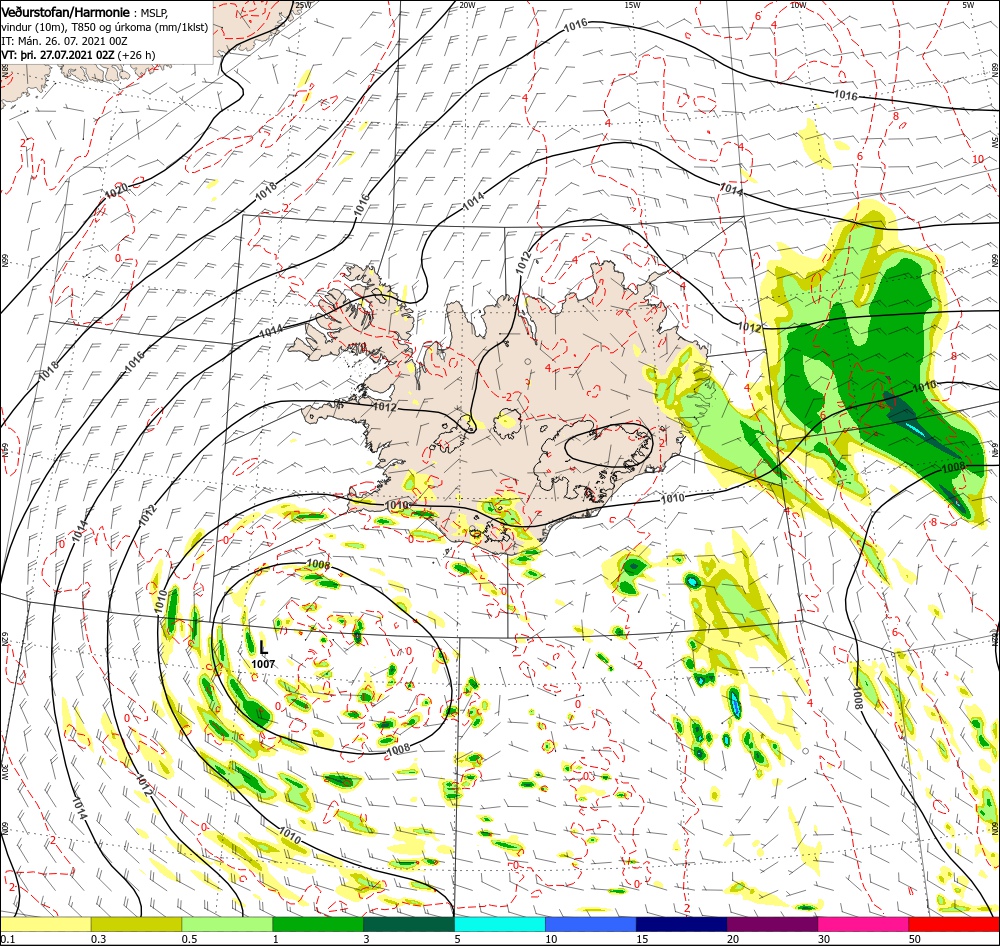Click the red 50+ mm legend swatch
The width and height of the screenshot is (1000, 946).
954,924
